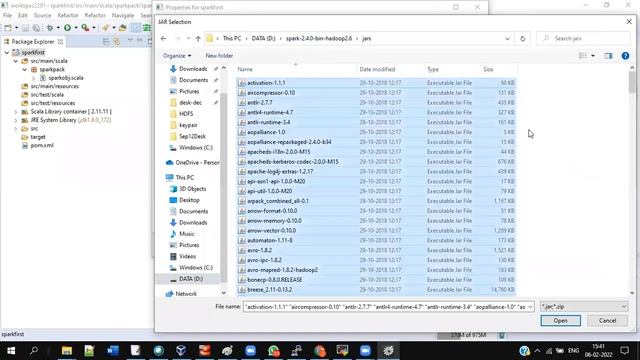Click the Cancel button
640x360 pixels.
[x=607, y=321]
